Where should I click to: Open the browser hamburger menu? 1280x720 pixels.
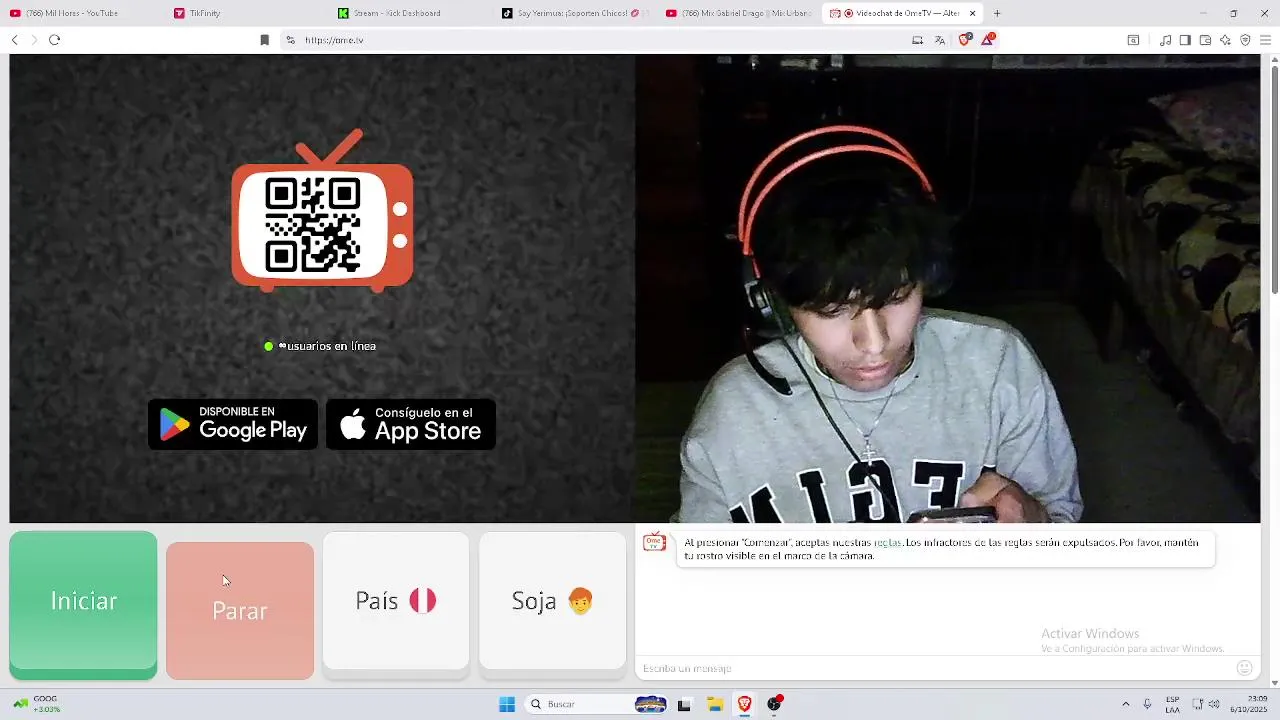click(x=1265, y=40)
